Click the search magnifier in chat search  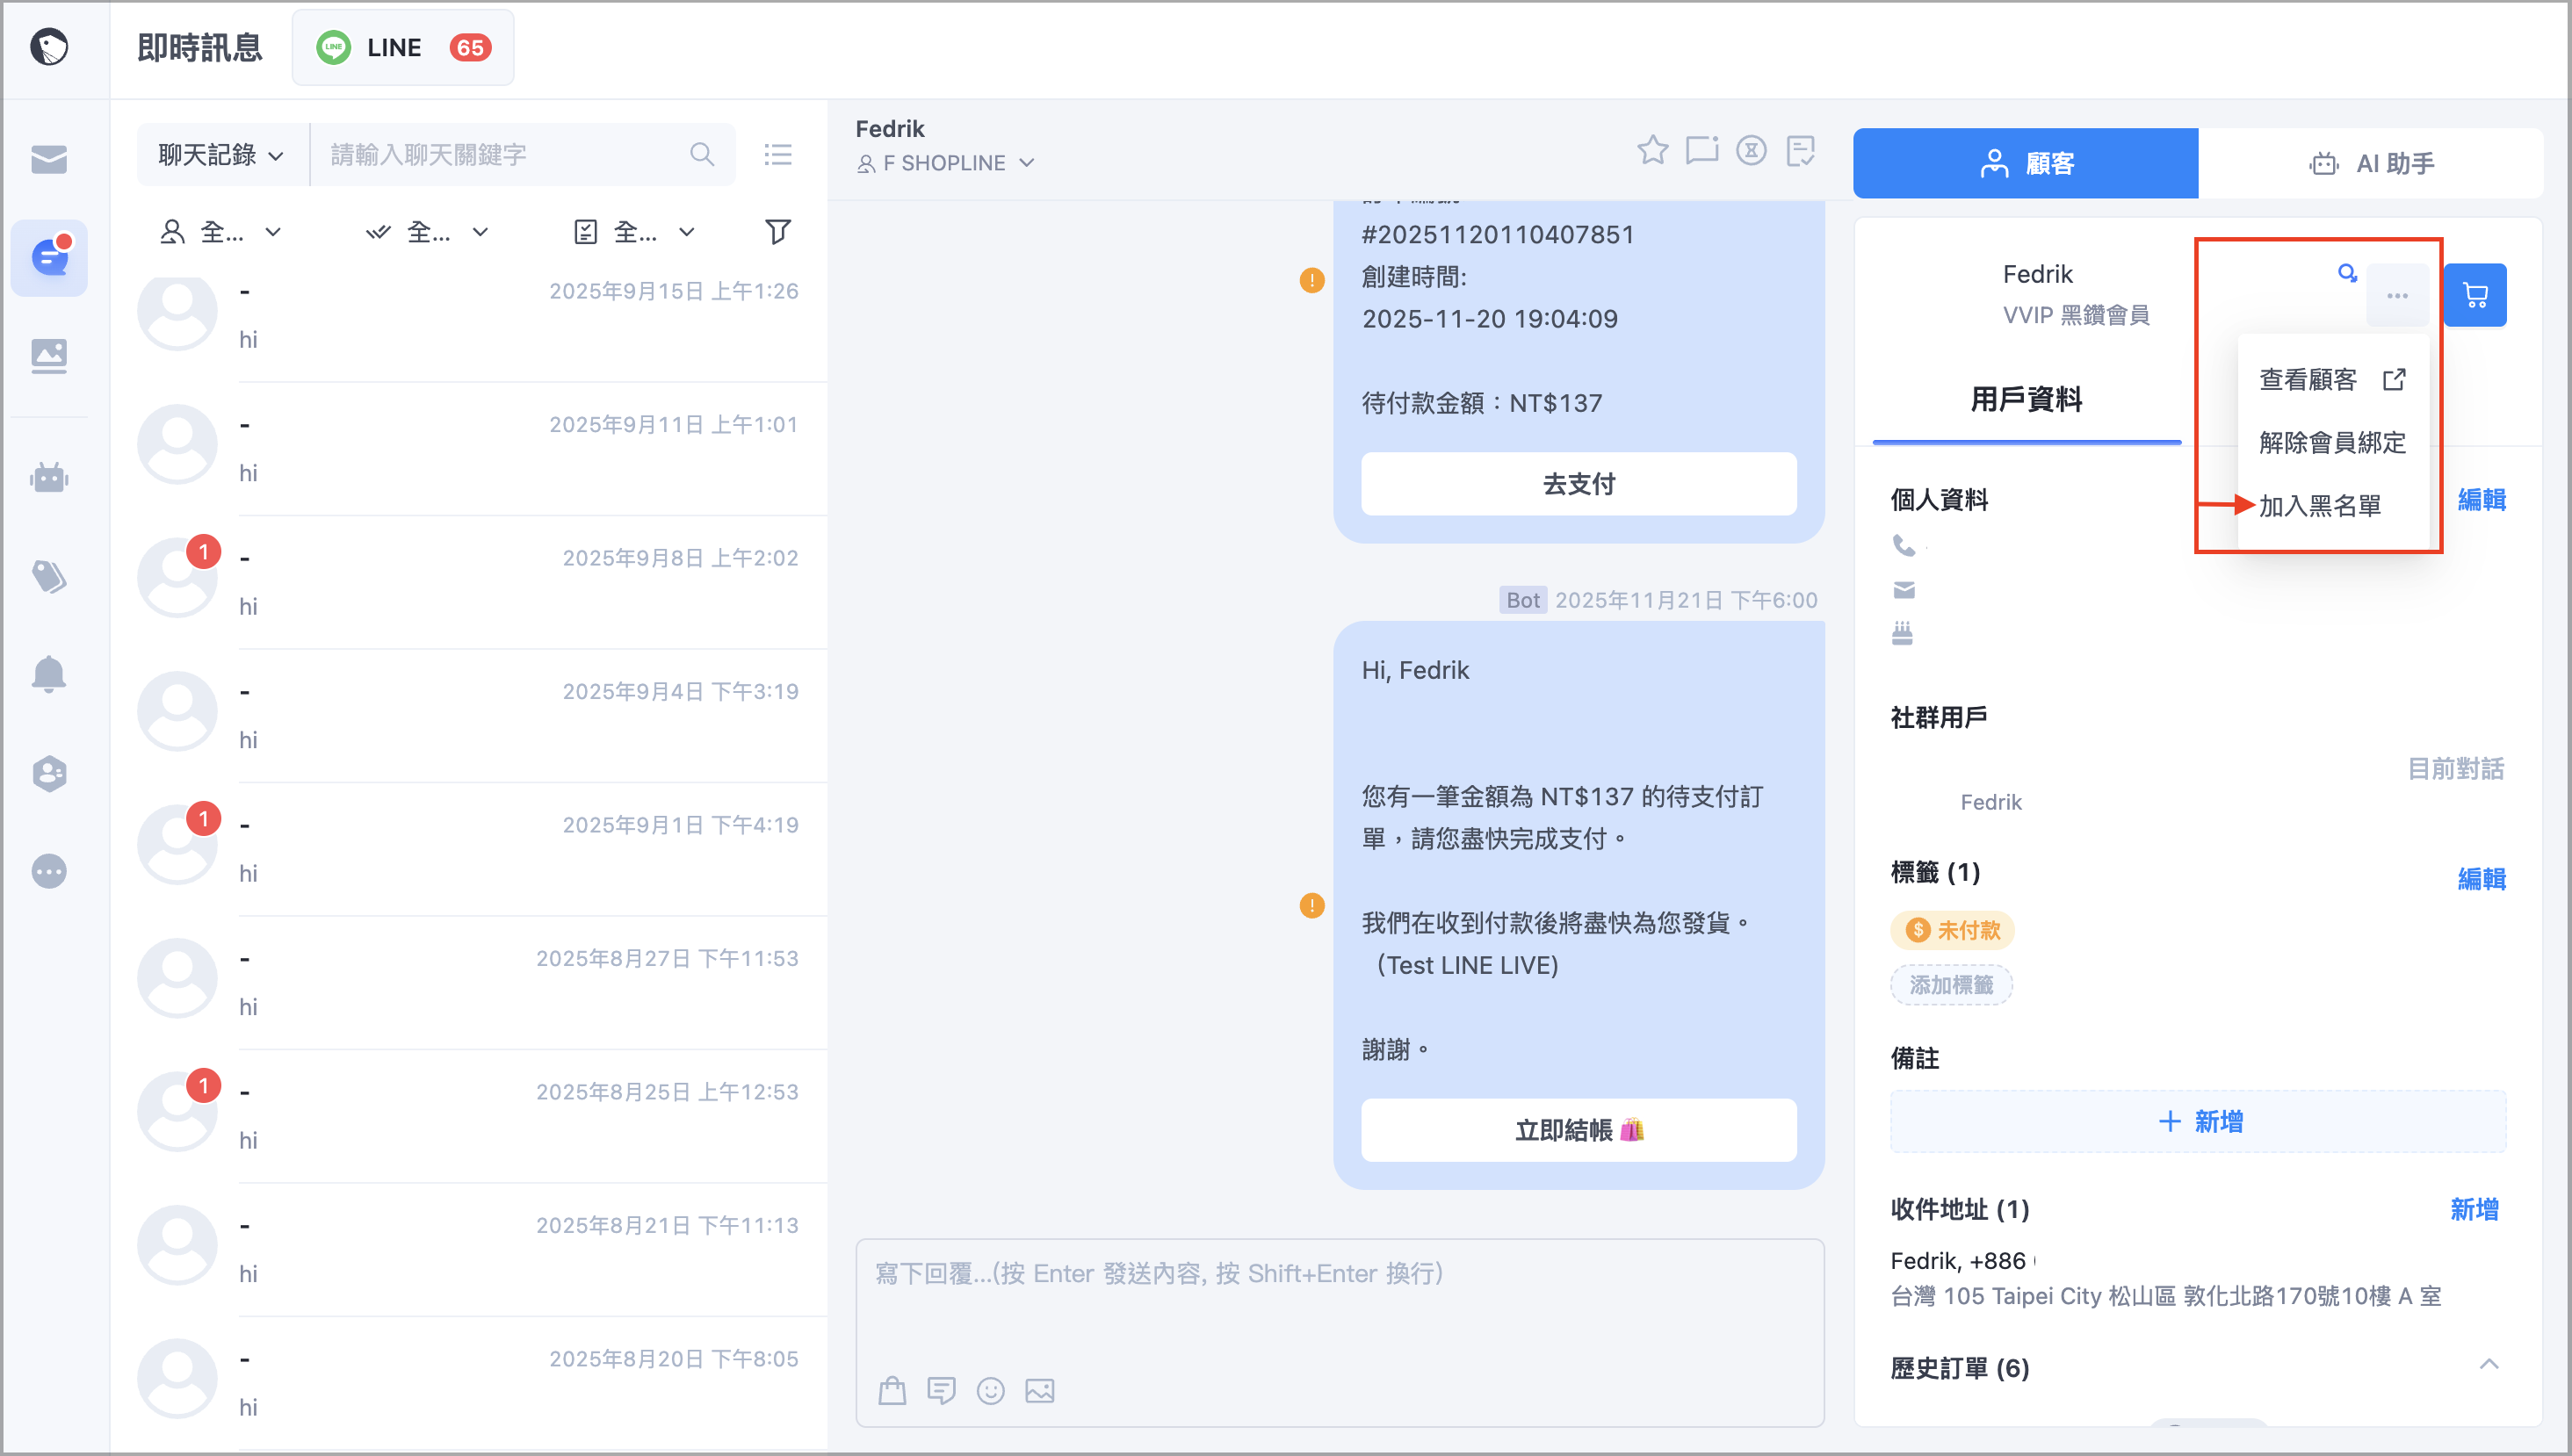[702, 154]
